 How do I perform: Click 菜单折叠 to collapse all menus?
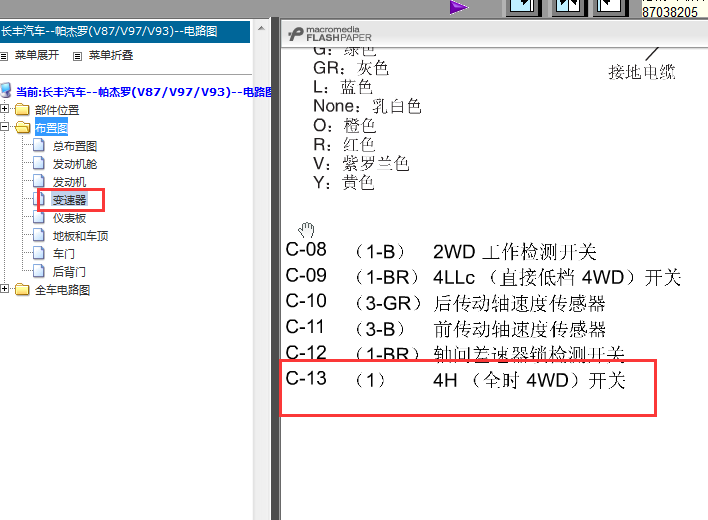point(111,56)
